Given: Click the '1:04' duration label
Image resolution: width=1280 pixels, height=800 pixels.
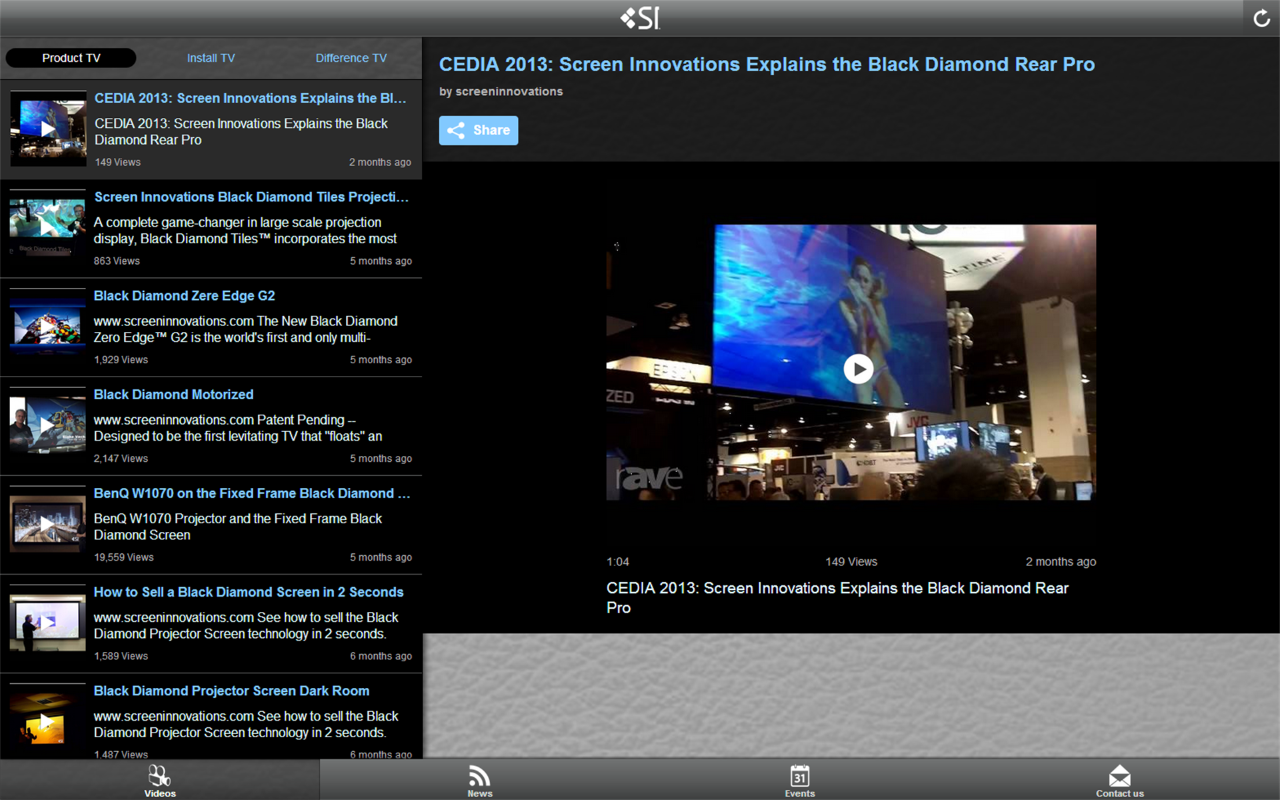Looking at the screenshot, I should point(618,562).
